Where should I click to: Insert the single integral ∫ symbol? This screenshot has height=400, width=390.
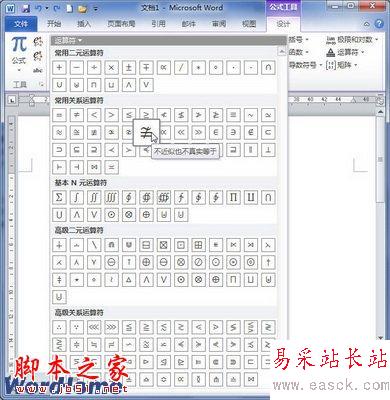click(77, 197)
